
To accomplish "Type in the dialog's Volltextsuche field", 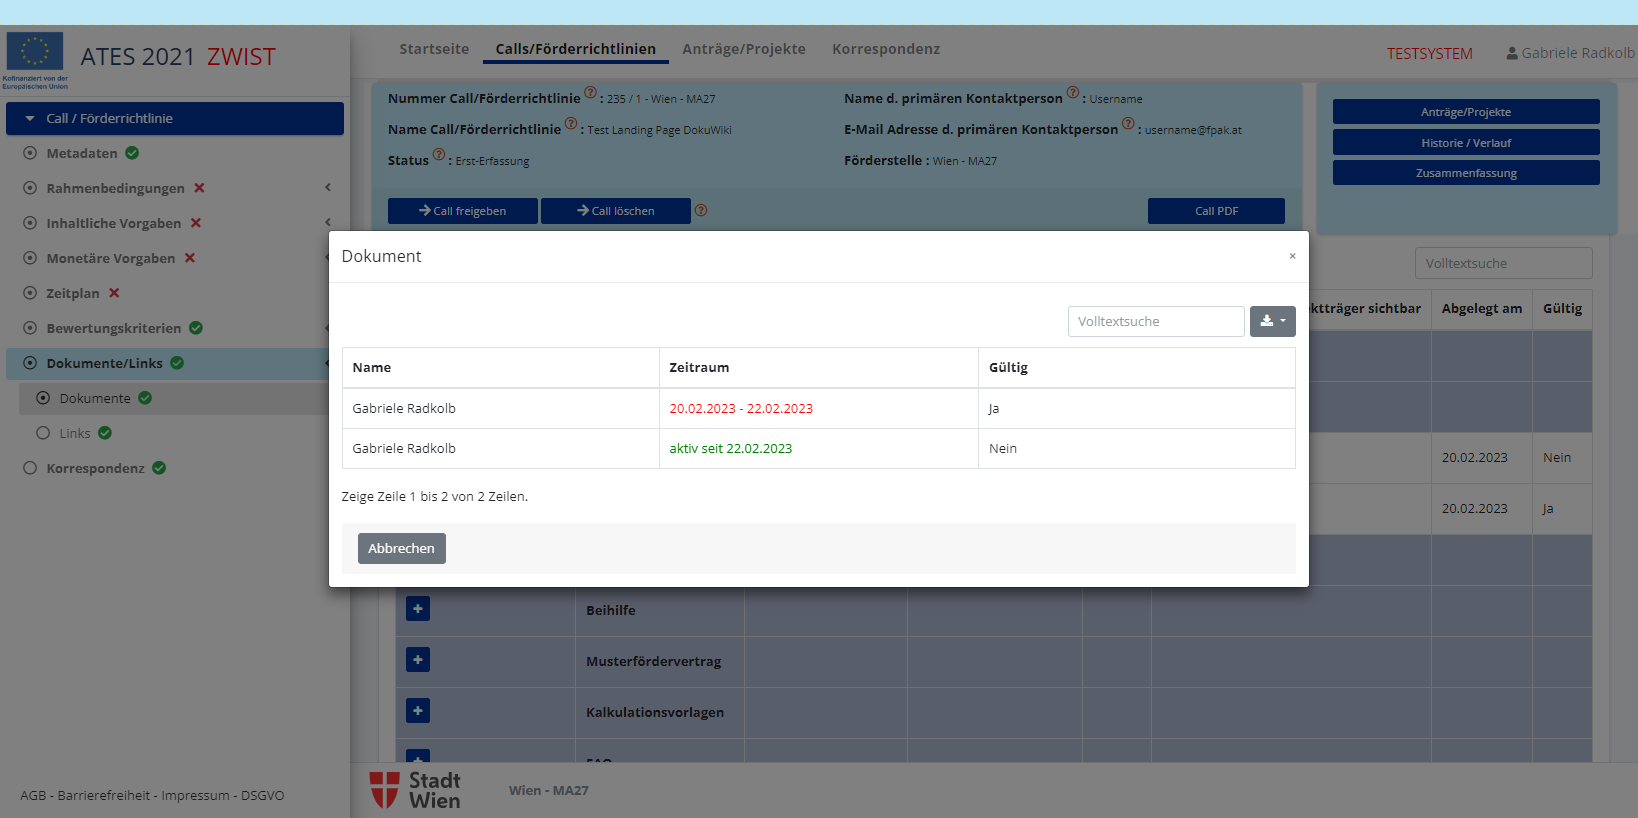I will [1155, 321].
